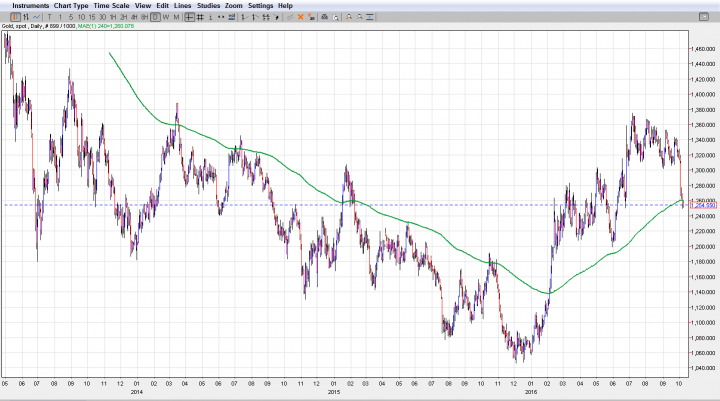Click the red current price label
Image resolution: width=720 pixels, height=401 pixels.
tap(697, 206)
